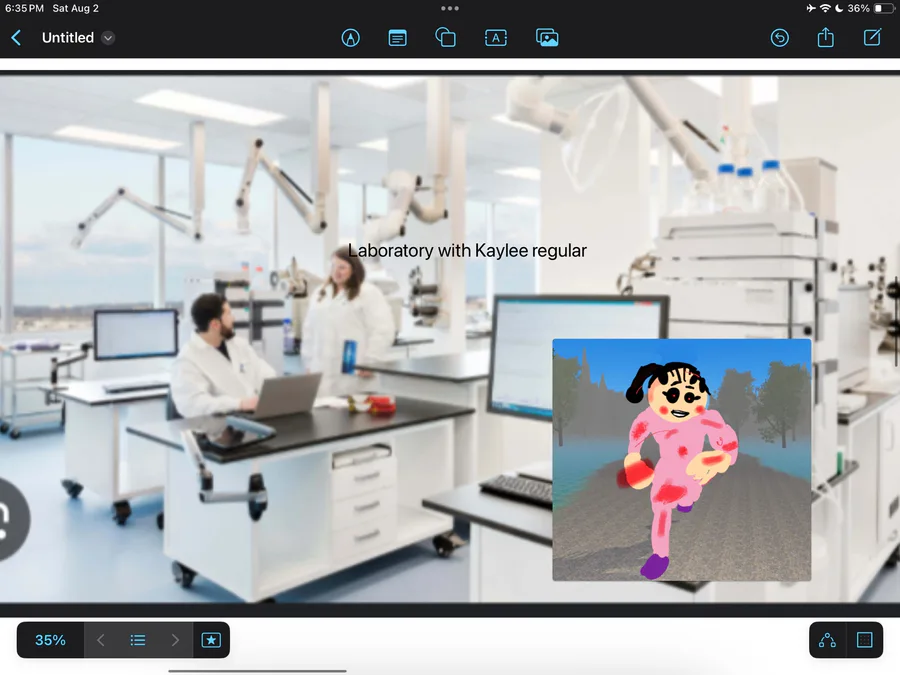Open the shapes library icon
The height and width of the screenshot is (675, 900).
[x=445, y=38]
